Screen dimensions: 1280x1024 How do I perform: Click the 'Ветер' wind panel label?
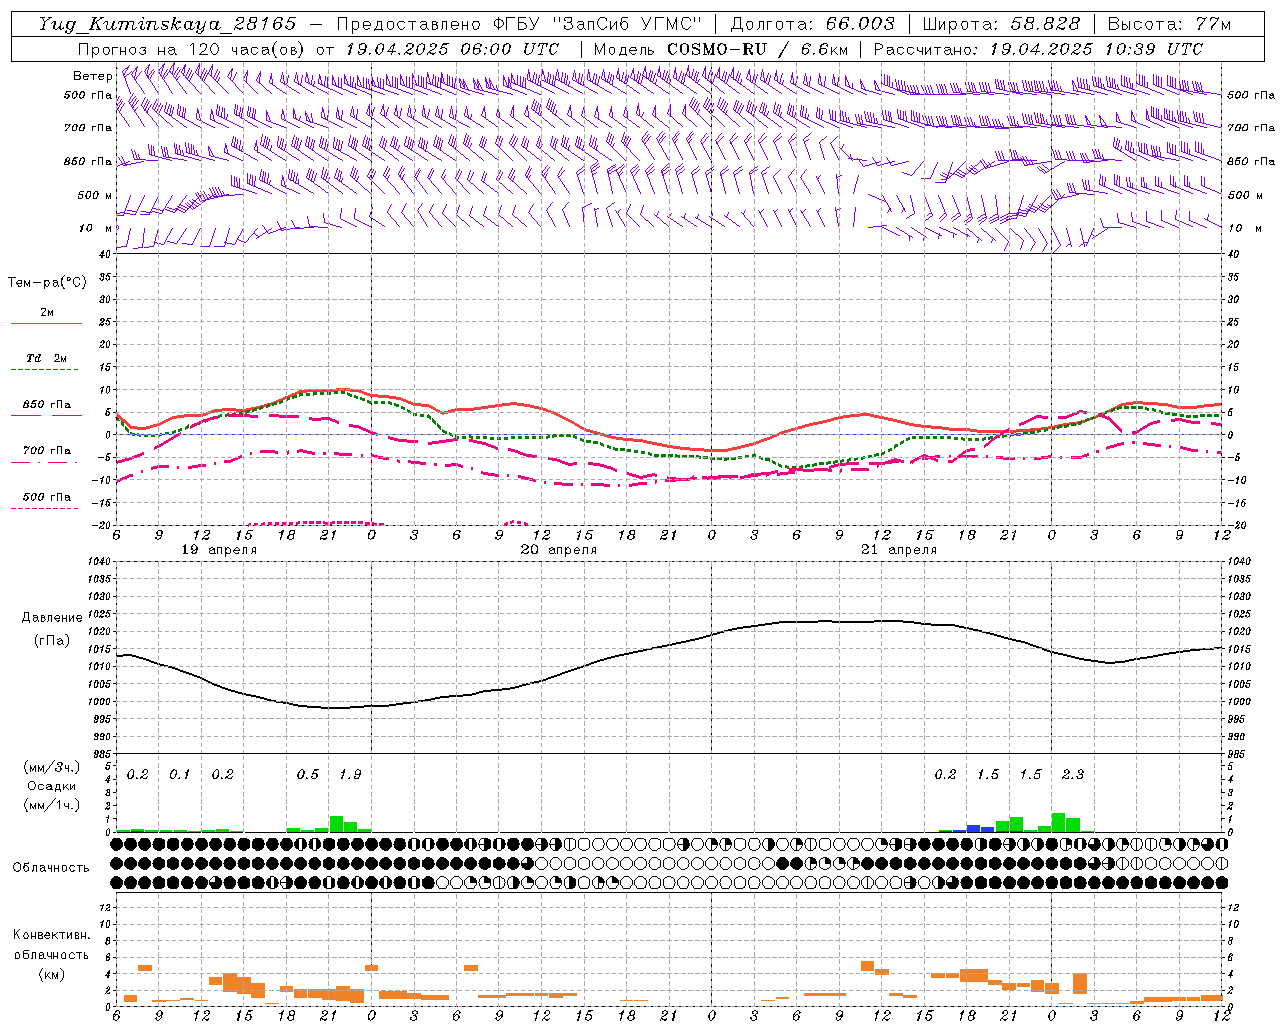coord(93,76)
